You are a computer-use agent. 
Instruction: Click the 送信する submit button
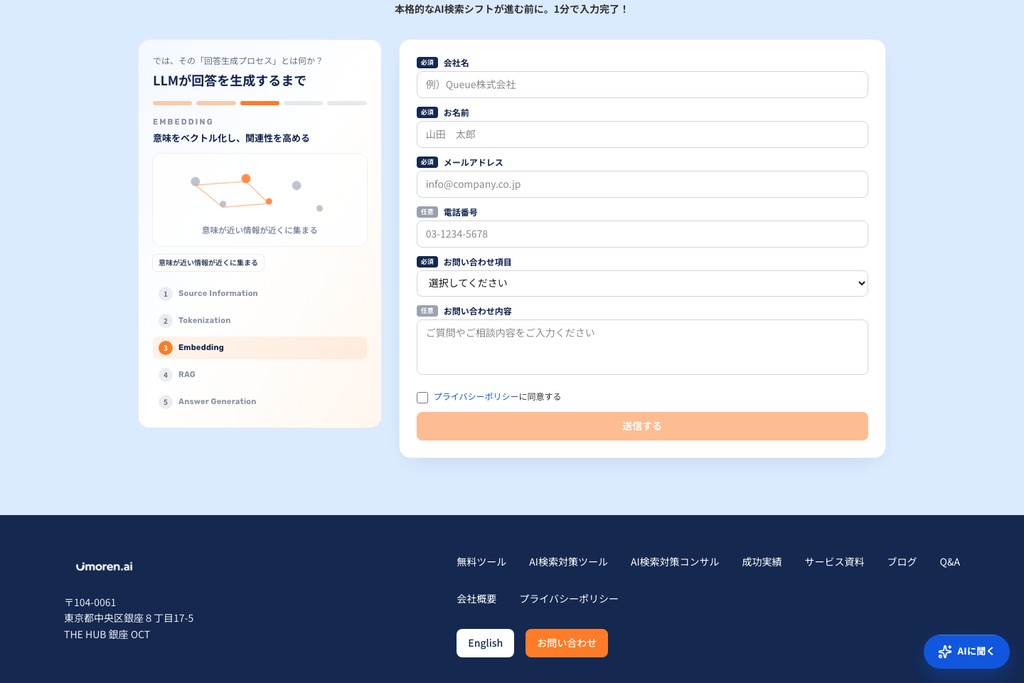point(642,426)
